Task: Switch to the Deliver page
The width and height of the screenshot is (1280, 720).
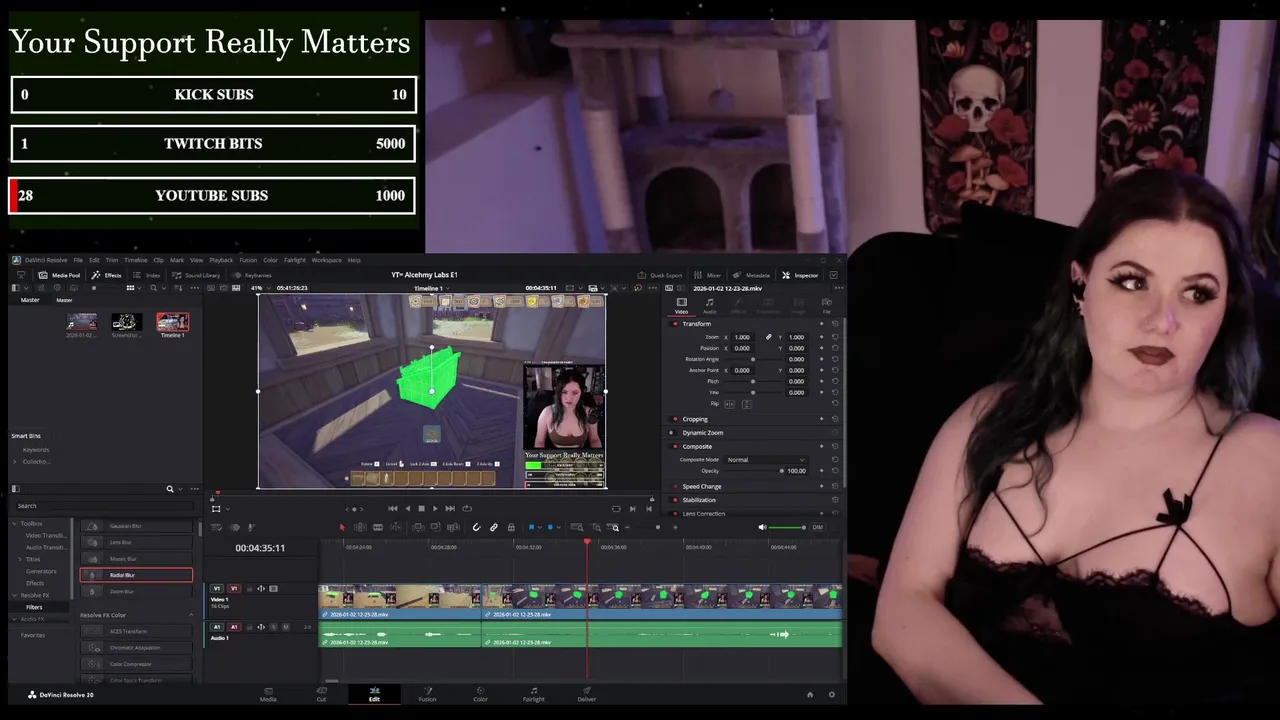Action: pyautogui.click(x=587, y=693)
